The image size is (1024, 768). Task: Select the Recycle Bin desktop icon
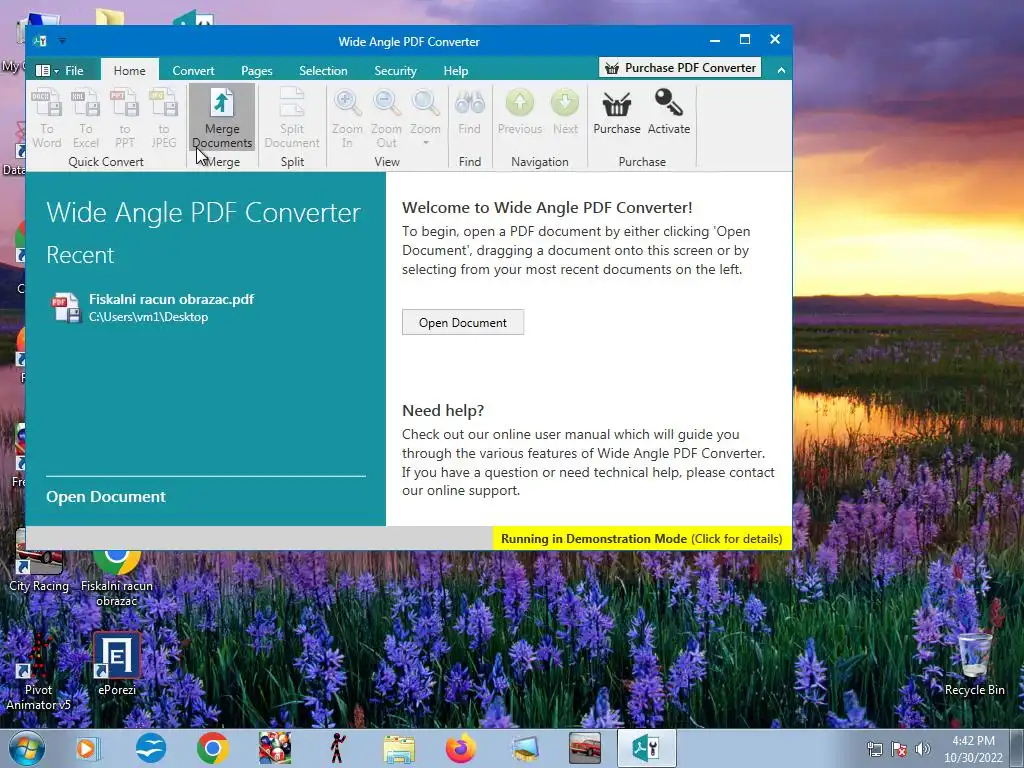974,664
